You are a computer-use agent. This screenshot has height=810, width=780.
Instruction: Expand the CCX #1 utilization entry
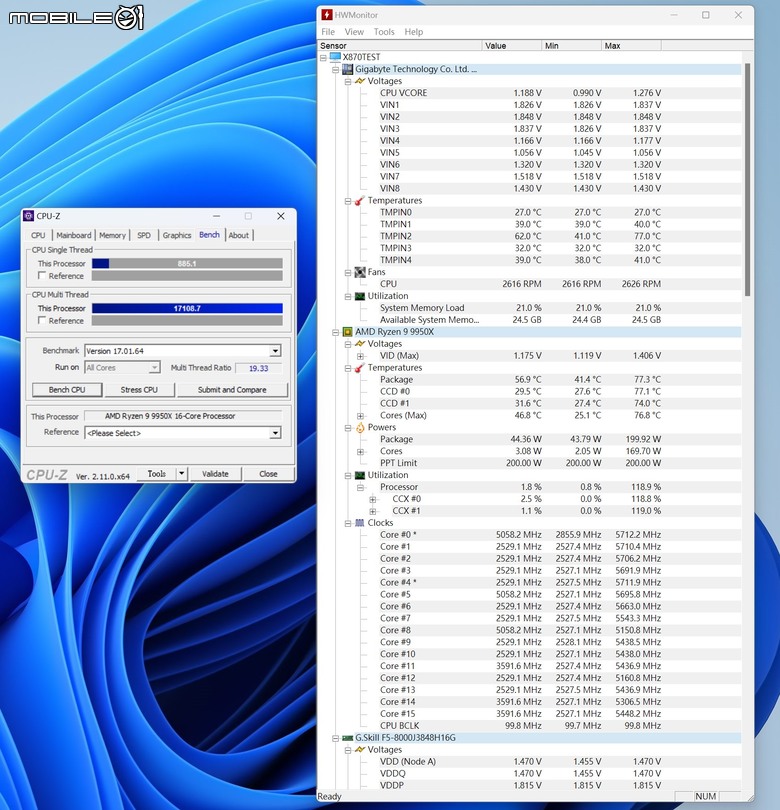coord(373,511)
